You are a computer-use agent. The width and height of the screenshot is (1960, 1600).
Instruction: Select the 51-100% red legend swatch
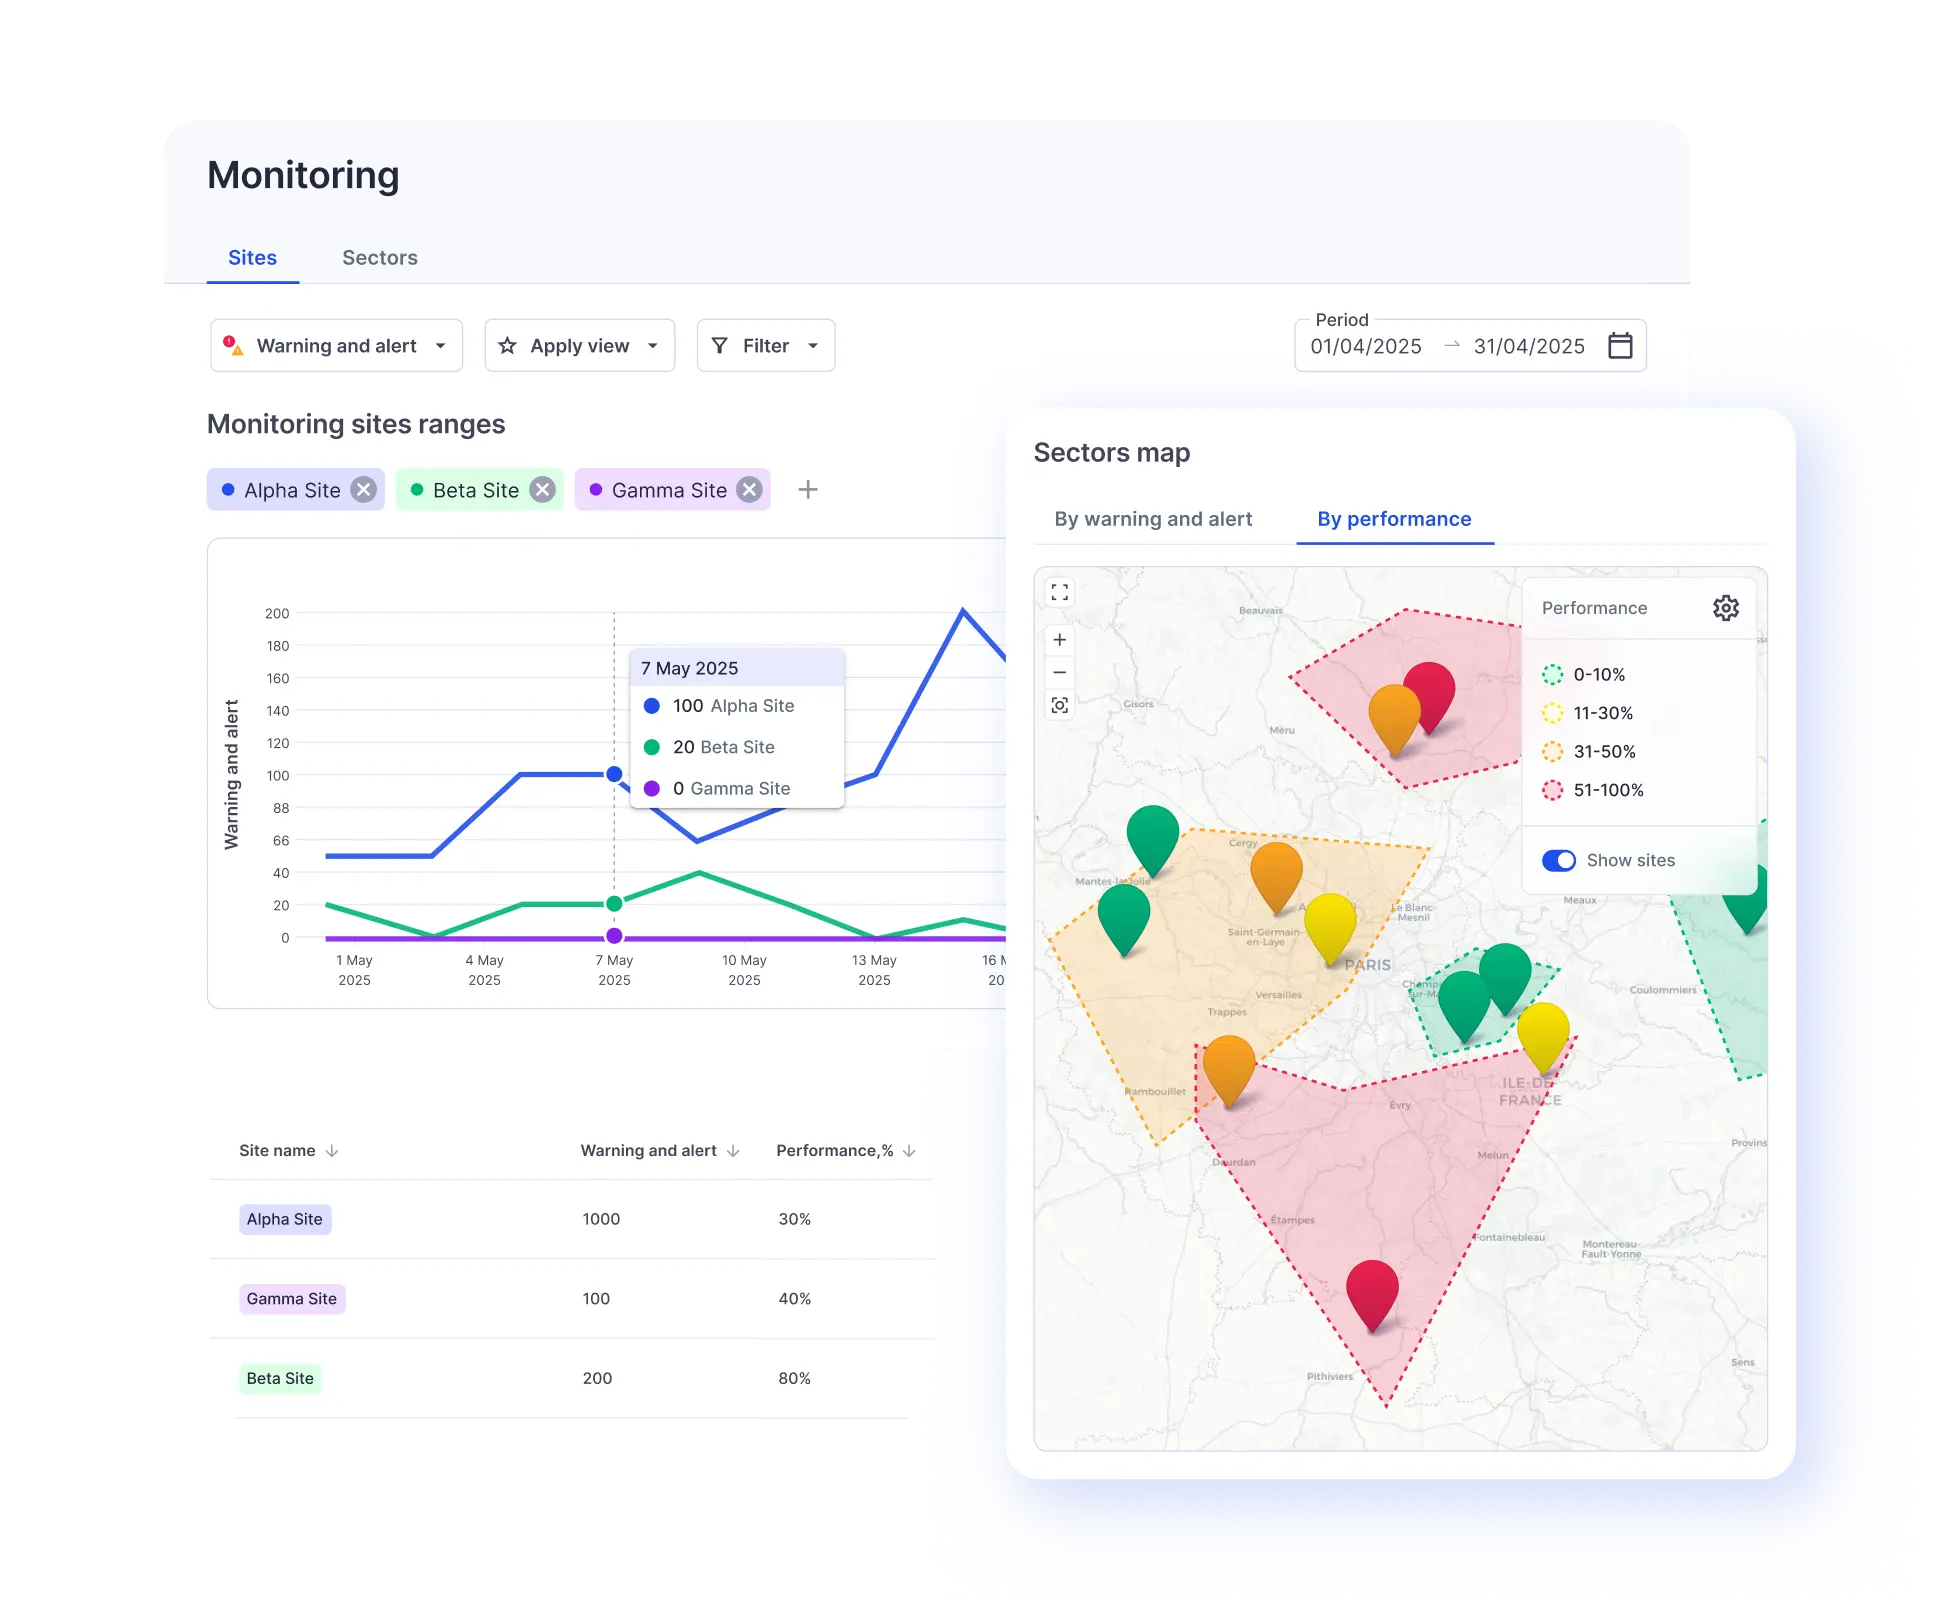[1553, 789]
